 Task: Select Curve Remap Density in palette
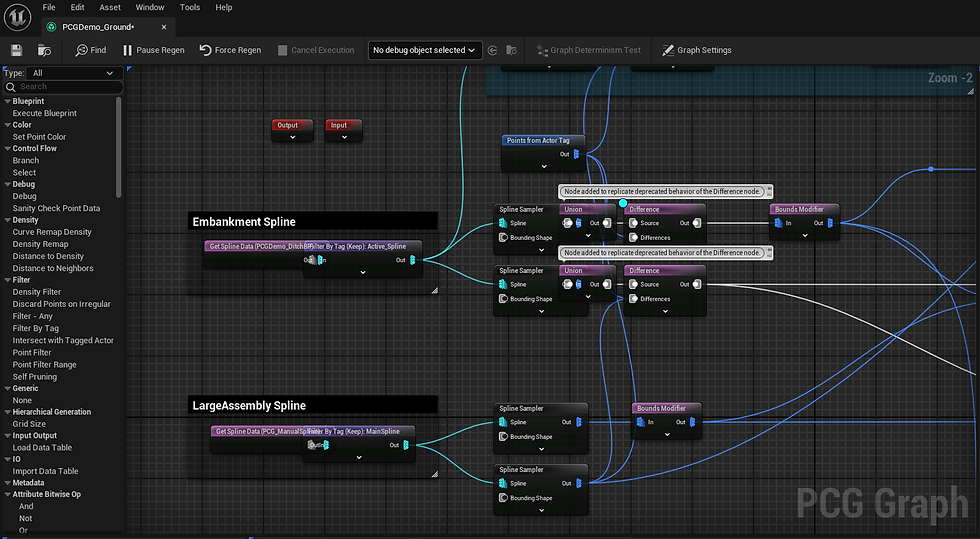tap(52, 232)
